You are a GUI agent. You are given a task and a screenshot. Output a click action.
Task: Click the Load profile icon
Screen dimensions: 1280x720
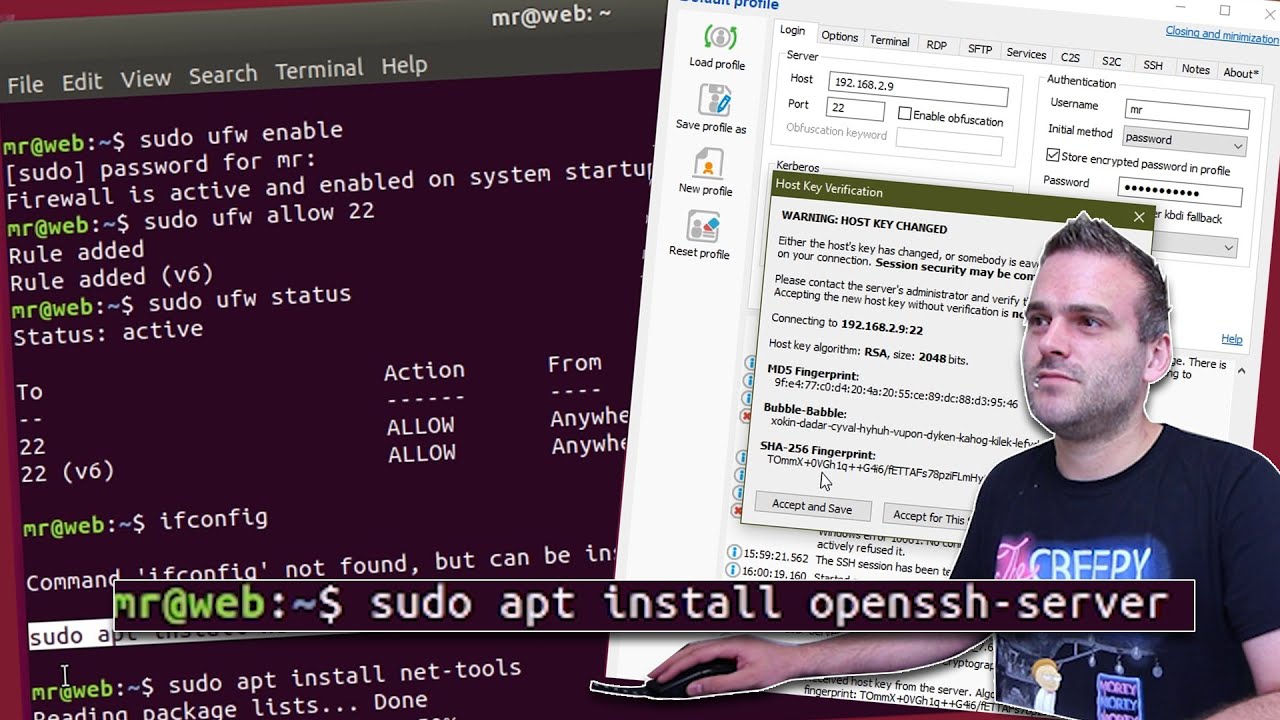pos(719,39)
